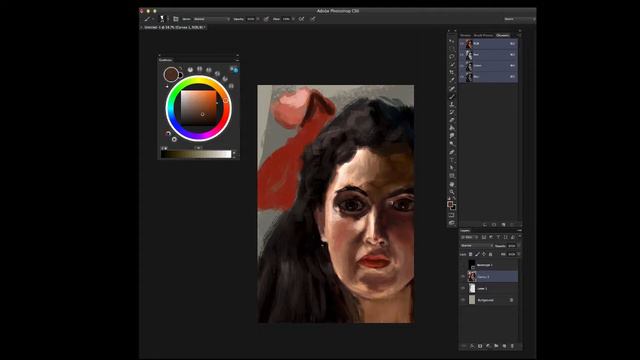Lock image pixels brush icon
The image size is (640, 360).
pos(478,254)
